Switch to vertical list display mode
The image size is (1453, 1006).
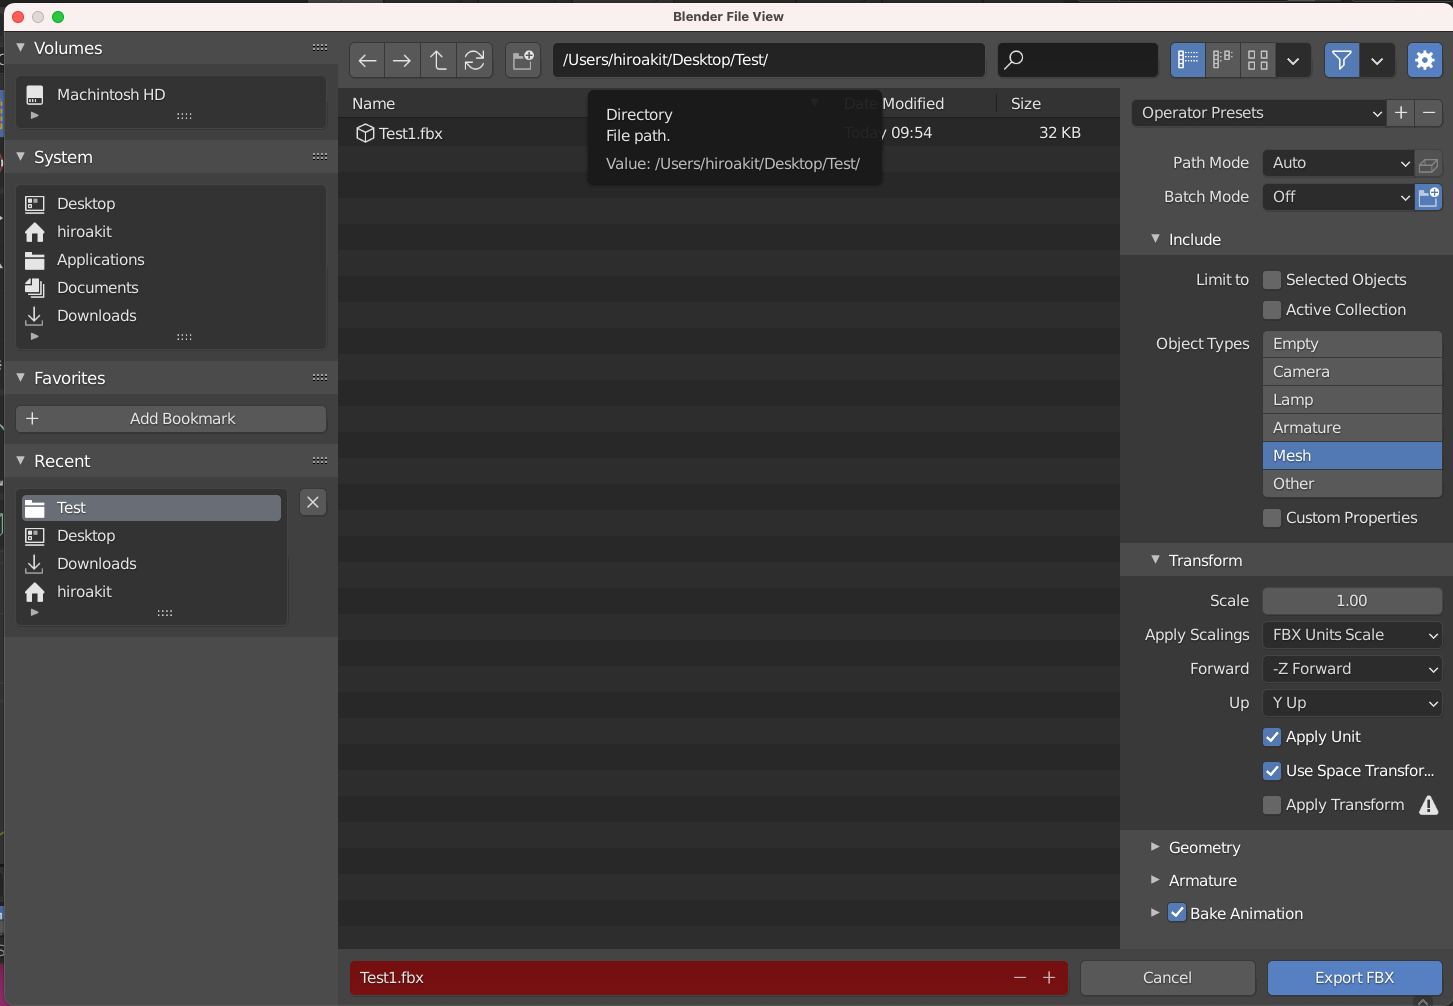click(x=1188, y=61)
